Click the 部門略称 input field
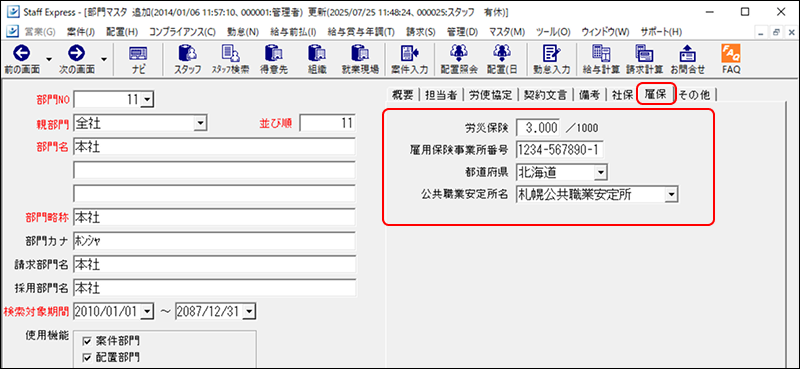Image resolution: width=800 pixels, height=369 pixels. pyautogui.click(x=214, y=217)
